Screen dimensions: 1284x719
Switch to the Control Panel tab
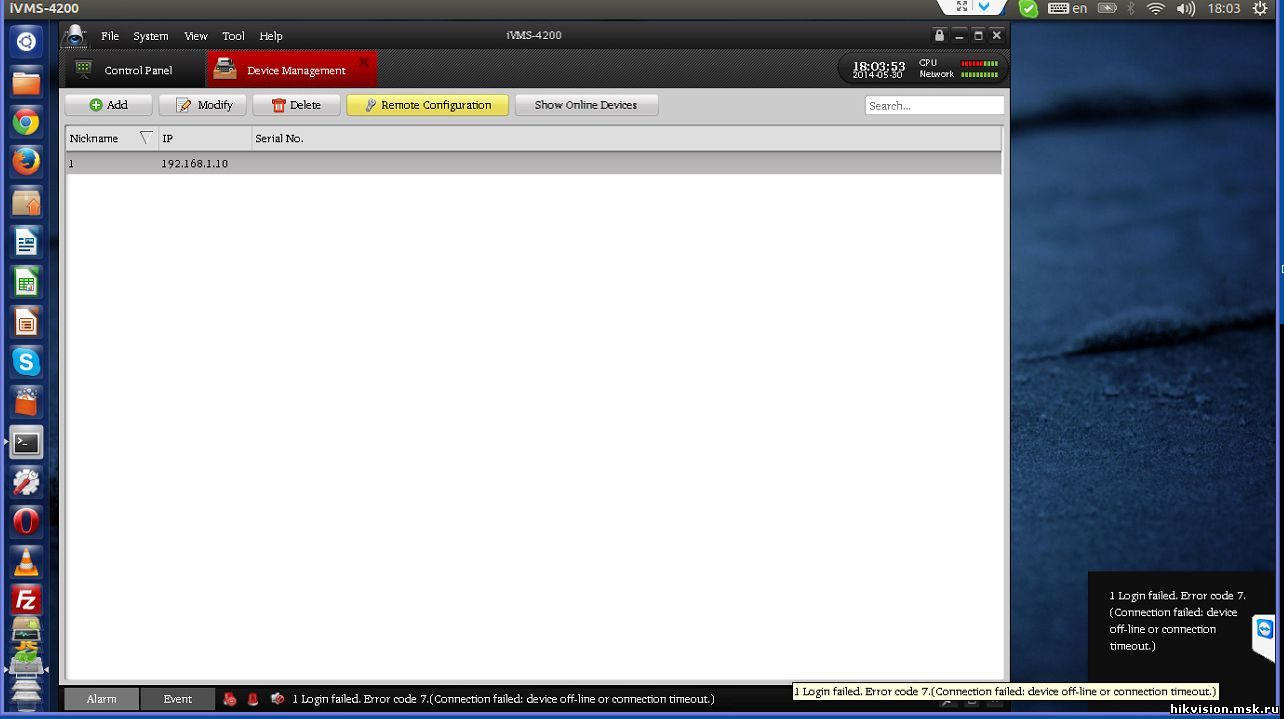point(135,70)
